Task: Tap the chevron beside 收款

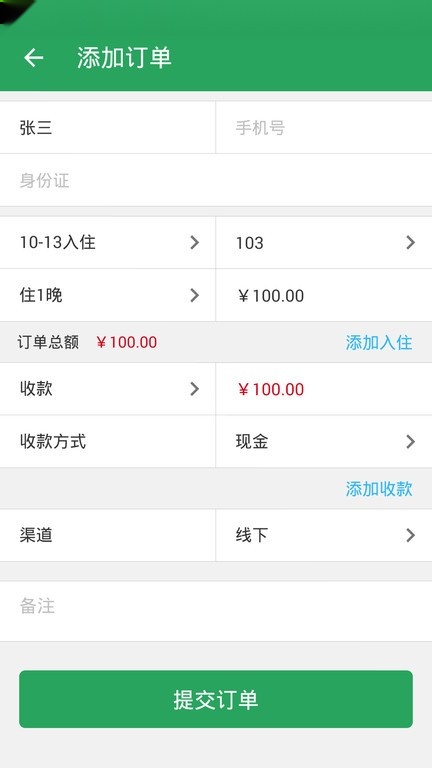Action: click(x=194, y=389)
